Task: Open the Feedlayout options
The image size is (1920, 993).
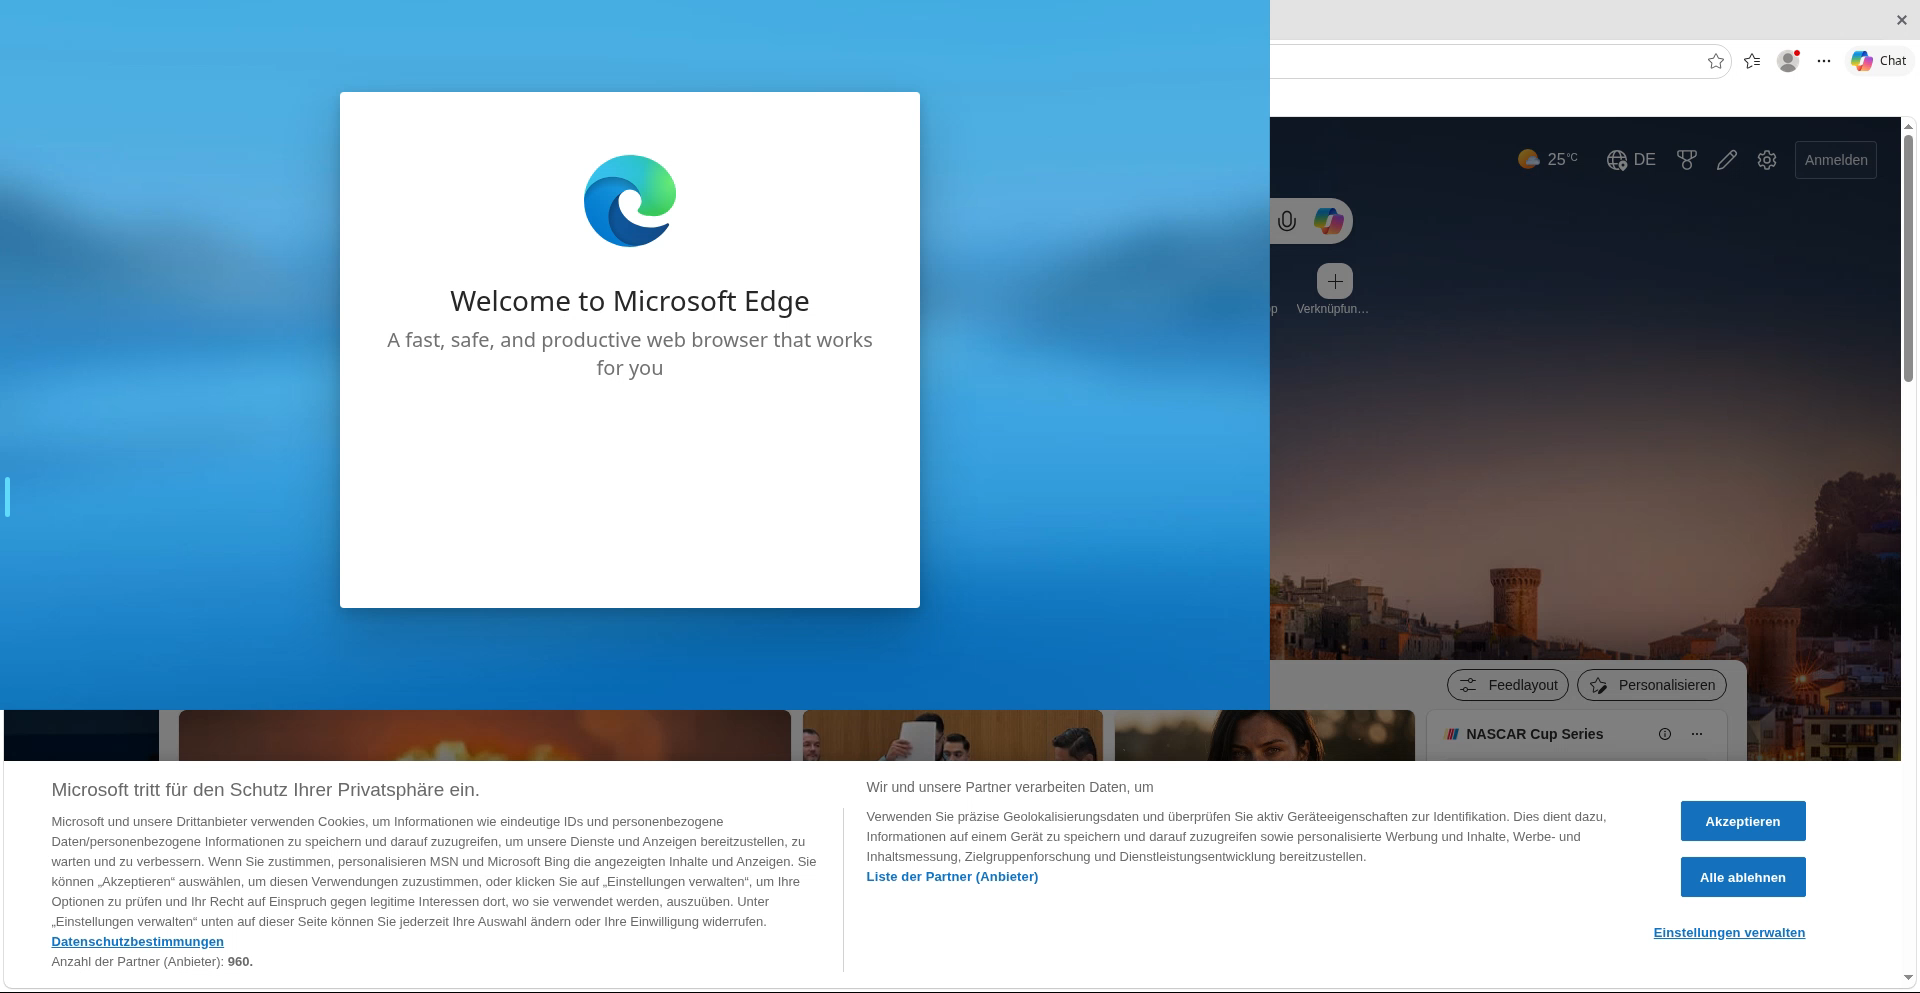Action: 1509,685
